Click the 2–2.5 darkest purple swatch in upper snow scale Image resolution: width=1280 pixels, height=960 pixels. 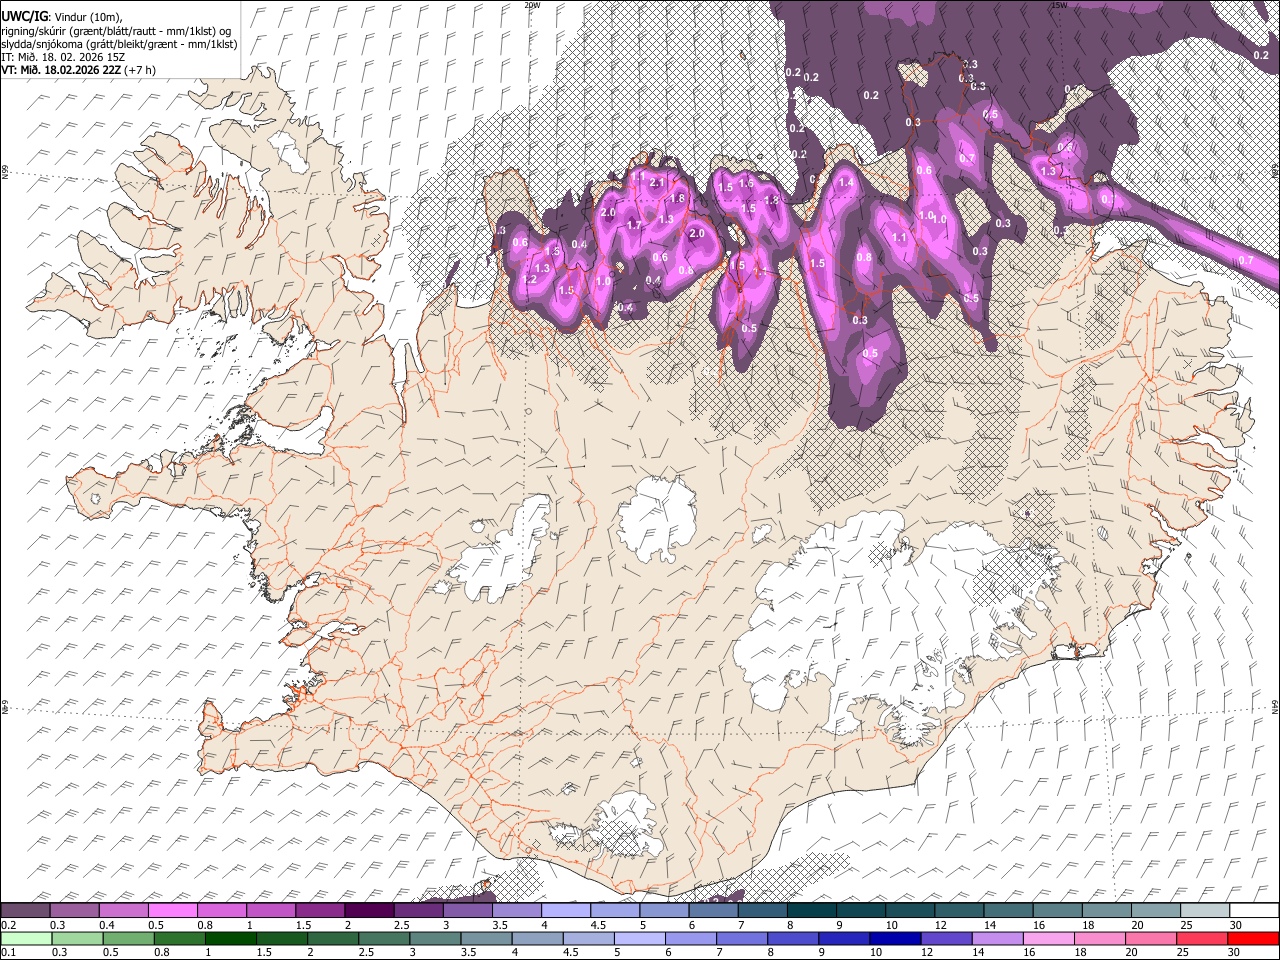coord(369,911)
